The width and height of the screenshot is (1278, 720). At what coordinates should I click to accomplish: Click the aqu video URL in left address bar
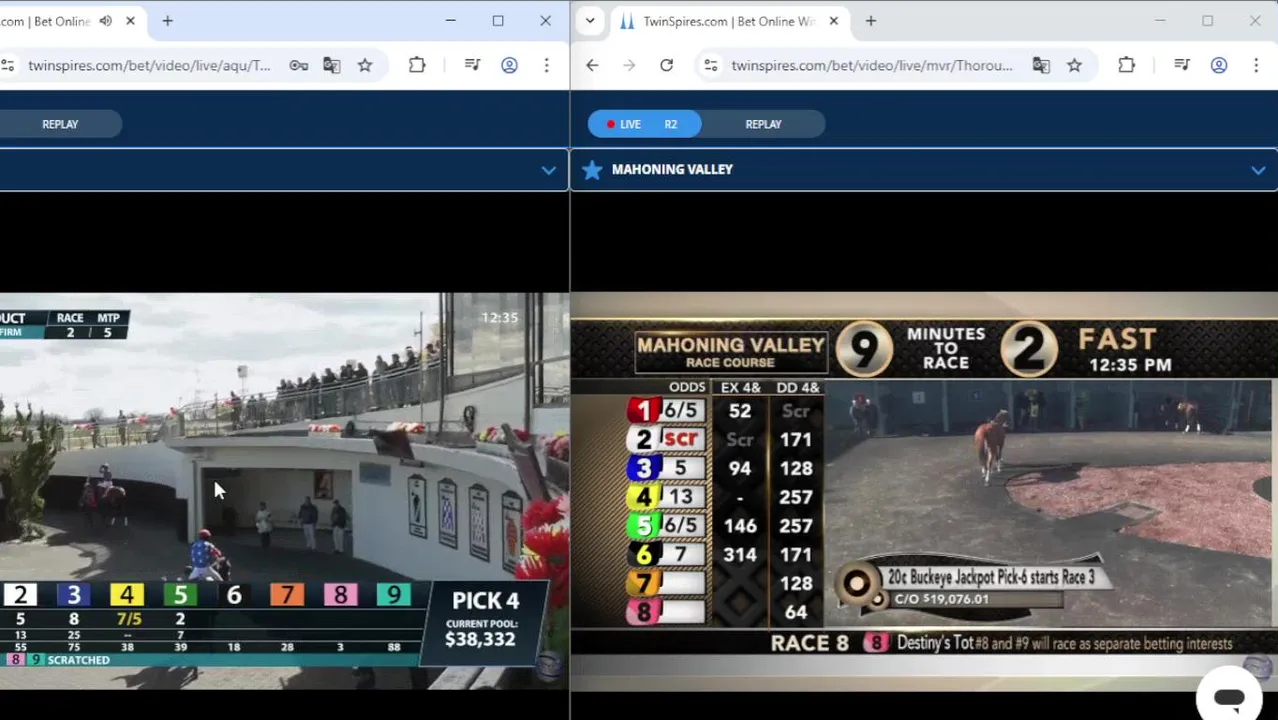point(149,65)
